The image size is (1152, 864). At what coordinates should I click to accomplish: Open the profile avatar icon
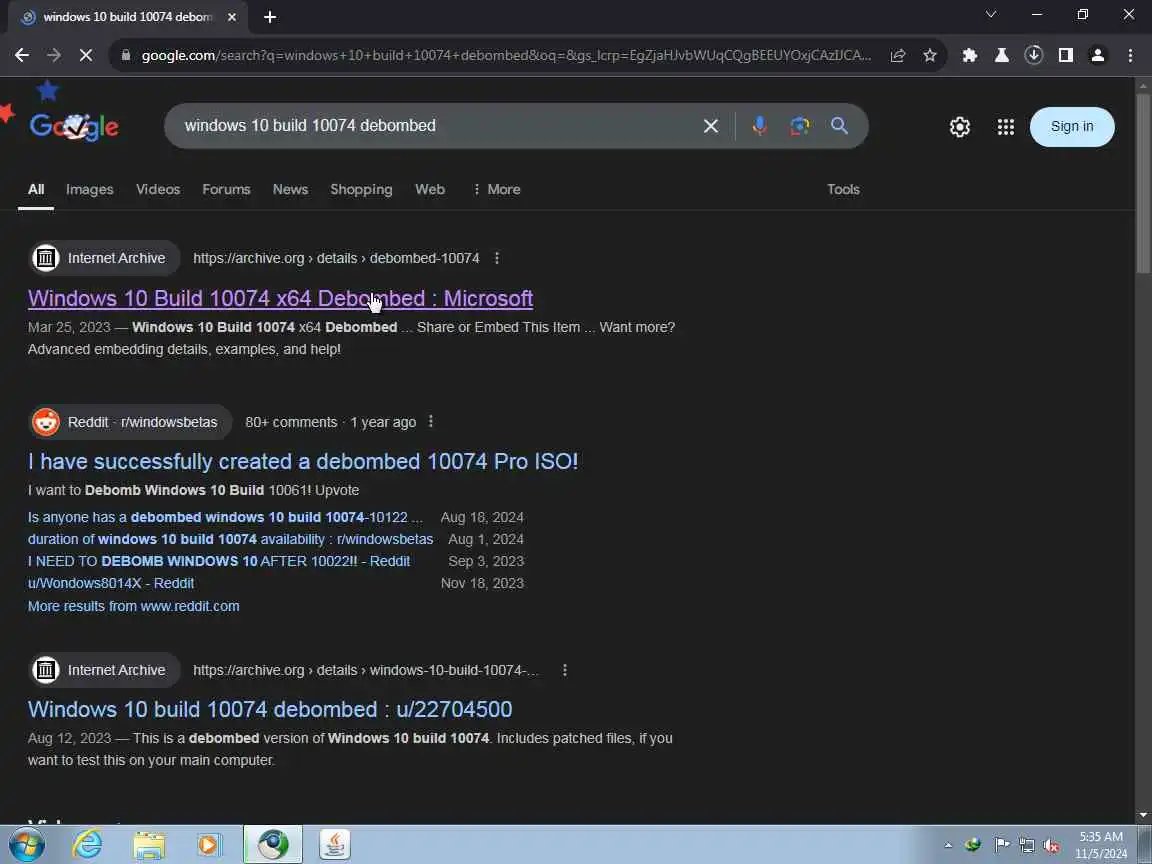[1098, 55]
